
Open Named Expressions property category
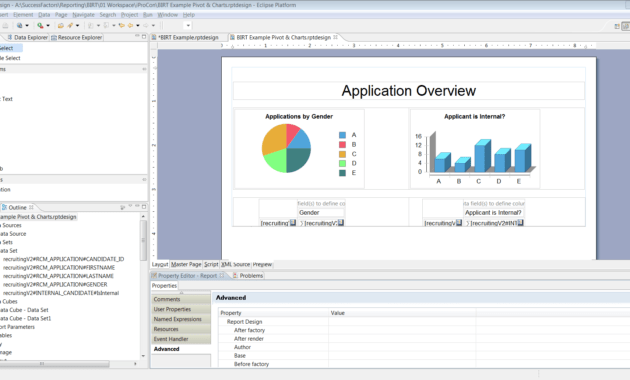[x=181, y=319]
